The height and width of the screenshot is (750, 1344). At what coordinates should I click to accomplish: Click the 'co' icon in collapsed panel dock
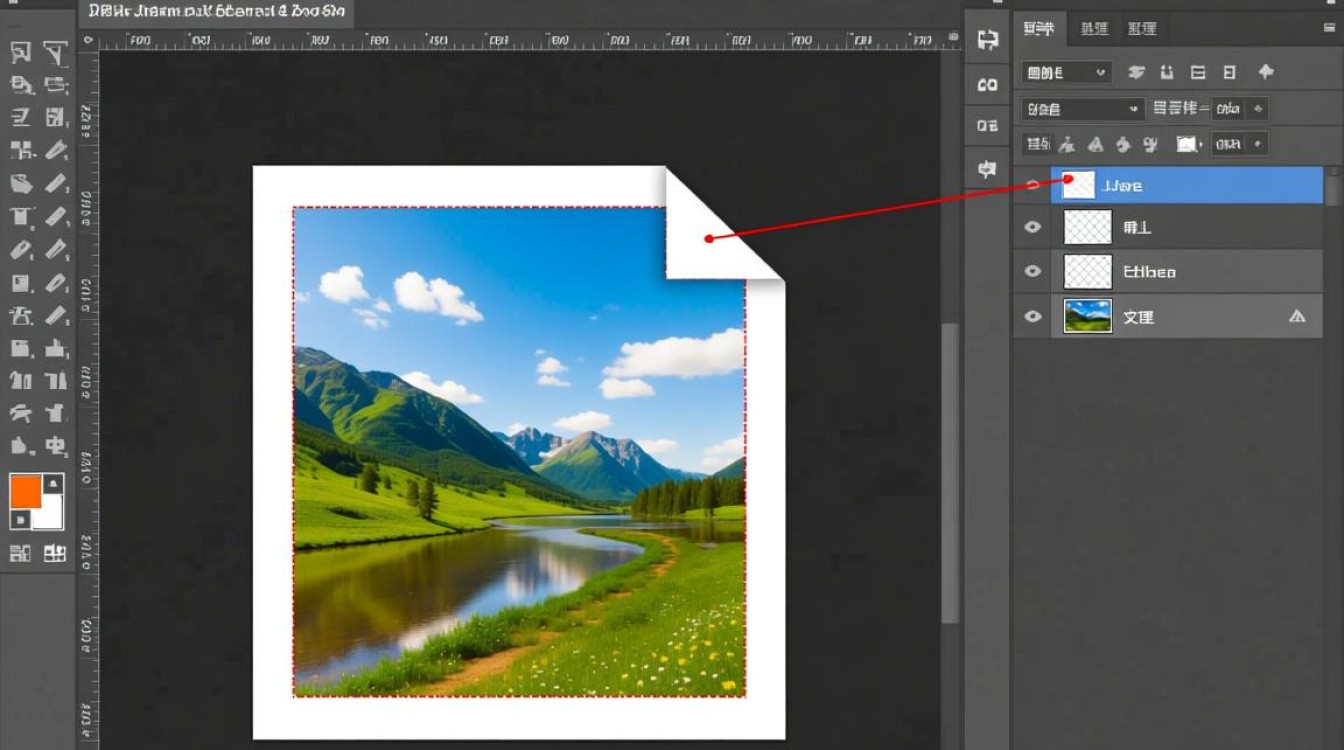(987, 85)
